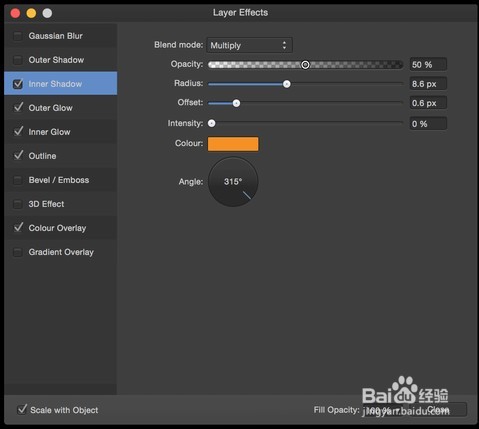Enable the Gaussian Blur checkbox
The width and height of the screenshot is (479, 429).
coord(18,36)
